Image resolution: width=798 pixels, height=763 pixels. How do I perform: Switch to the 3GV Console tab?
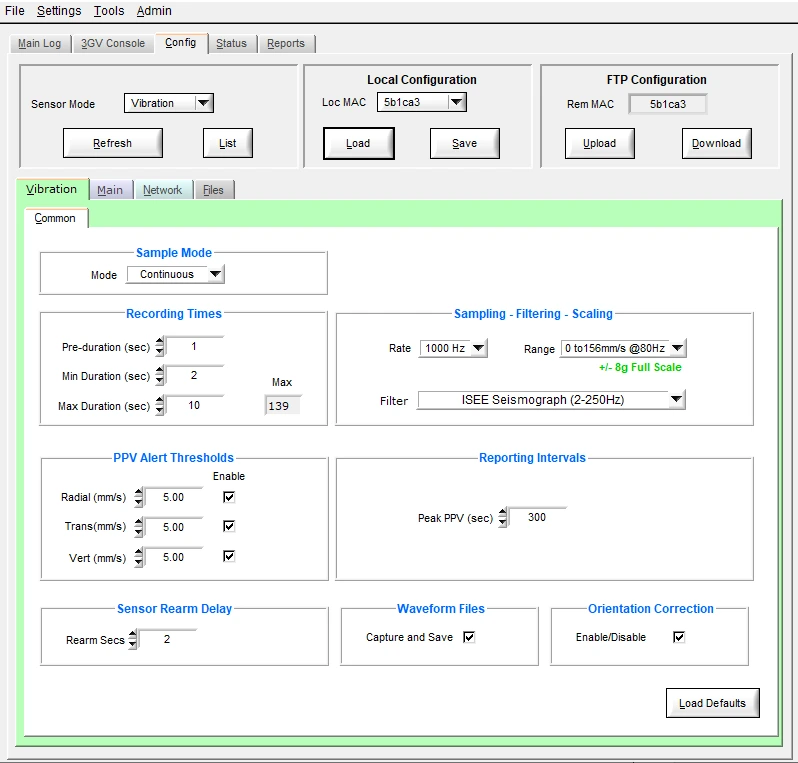113,44
